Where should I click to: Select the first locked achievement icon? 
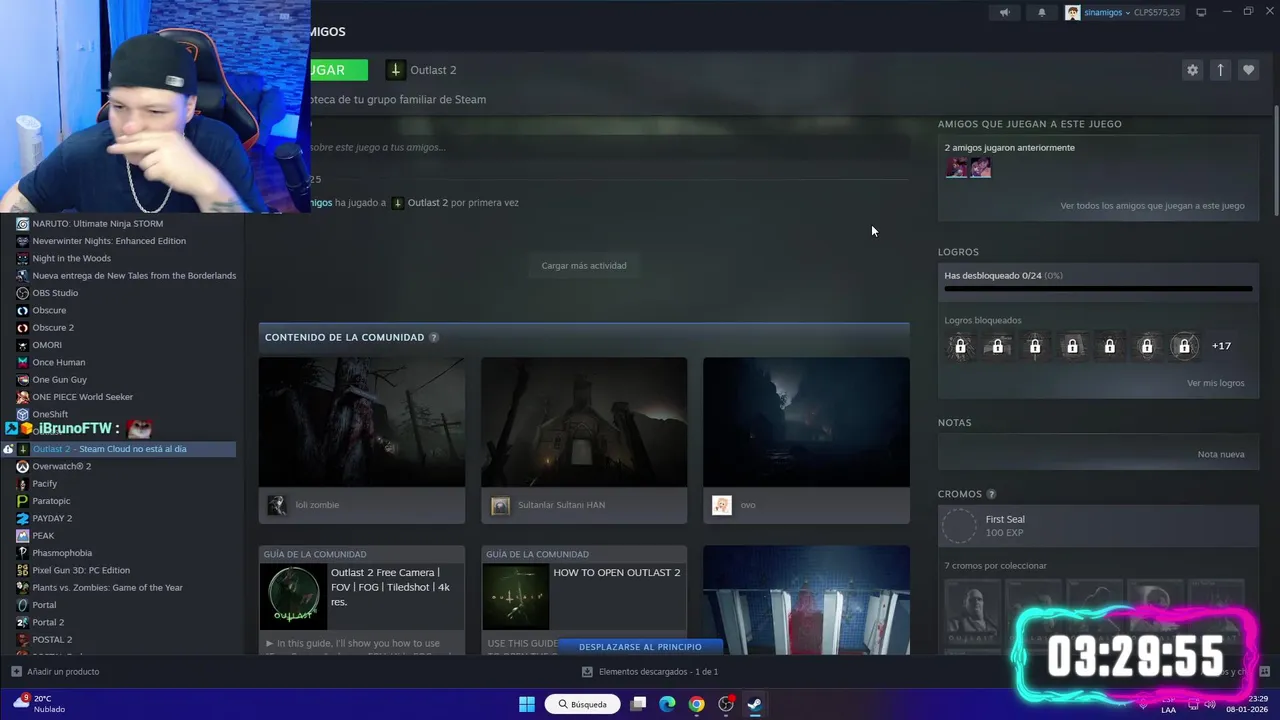(x=960, y=346)
